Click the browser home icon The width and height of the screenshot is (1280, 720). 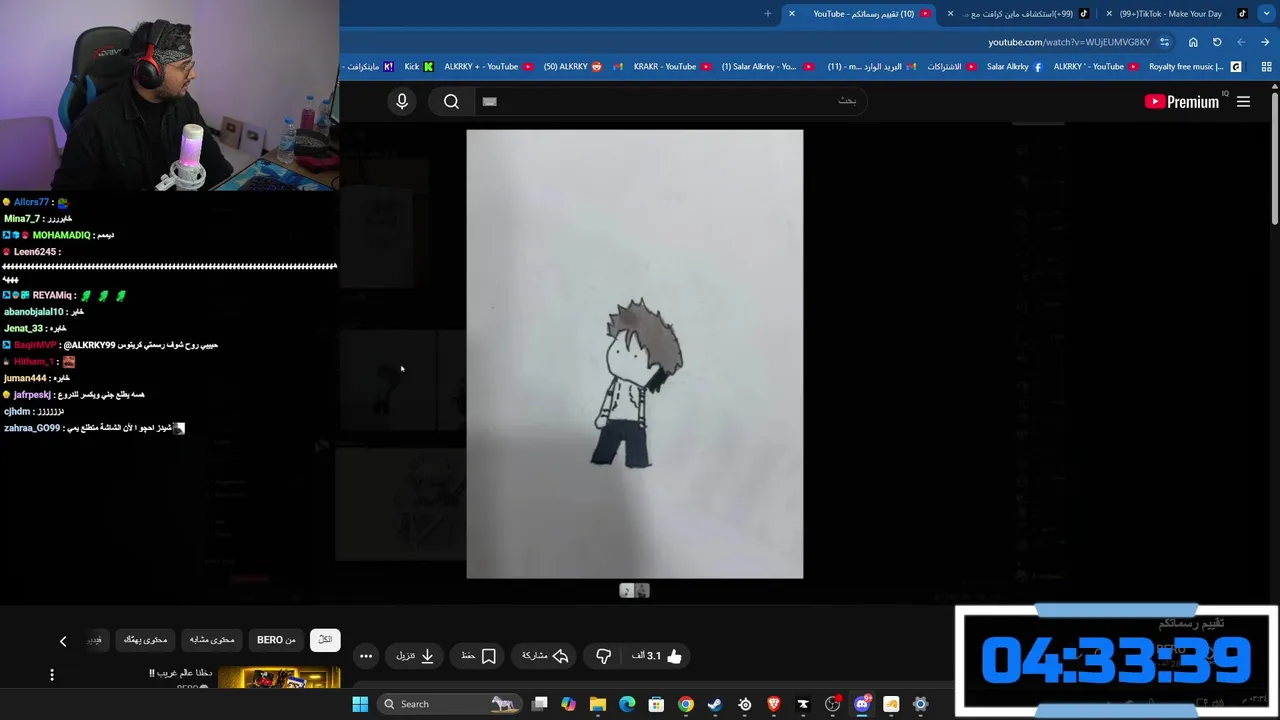pyautogui.click(x=1193, y=42)
